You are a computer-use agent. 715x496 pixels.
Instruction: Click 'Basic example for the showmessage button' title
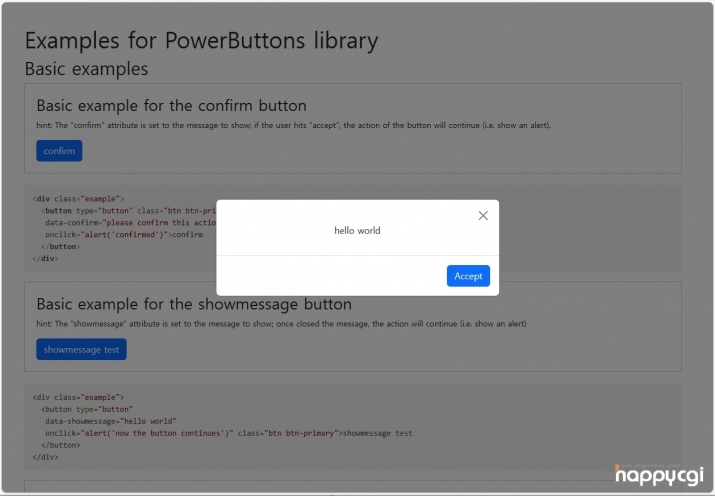click(x=194, y=304)
